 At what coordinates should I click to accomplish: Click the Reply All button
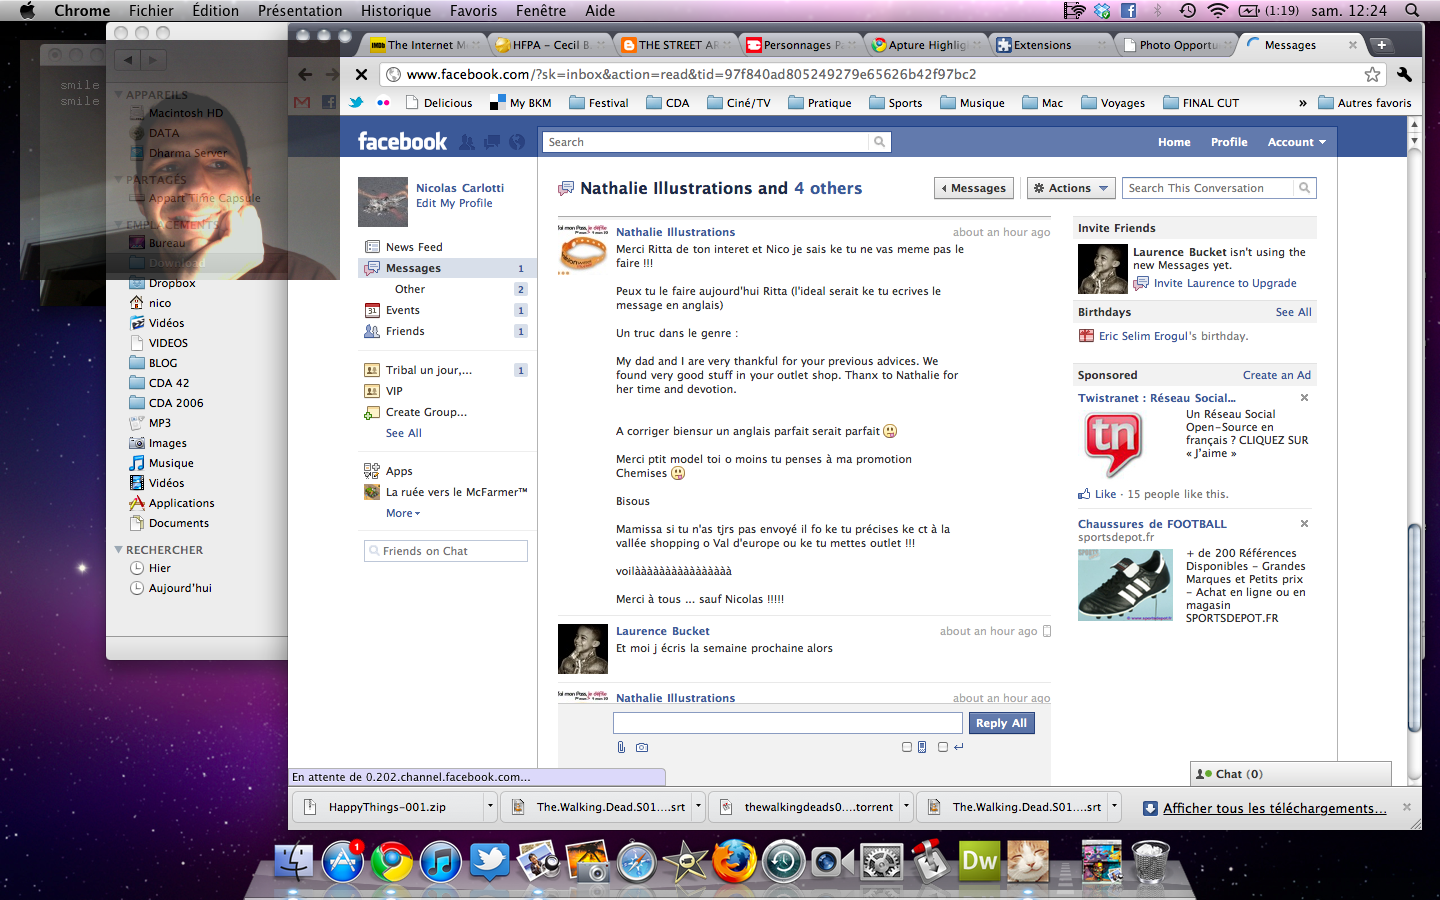click(1001, 723)
